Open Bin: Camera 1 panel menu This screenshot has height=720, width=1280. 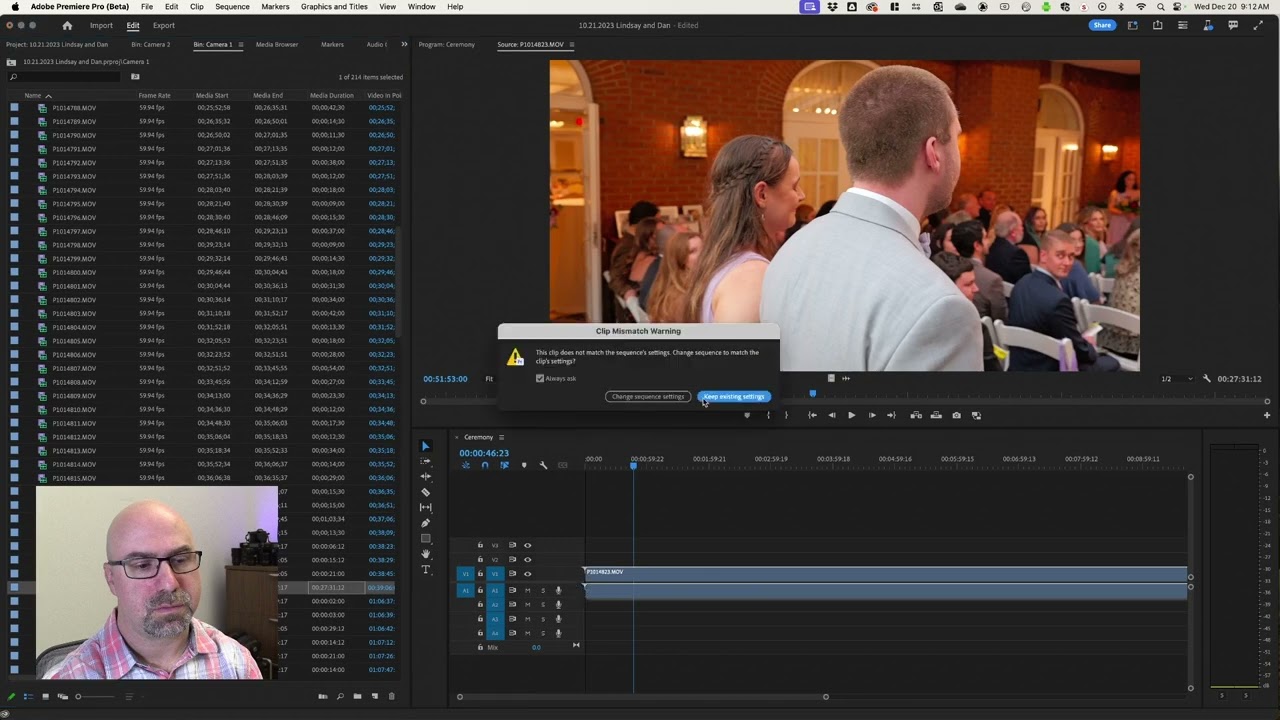pyautogui.click(x=239, y=44)
